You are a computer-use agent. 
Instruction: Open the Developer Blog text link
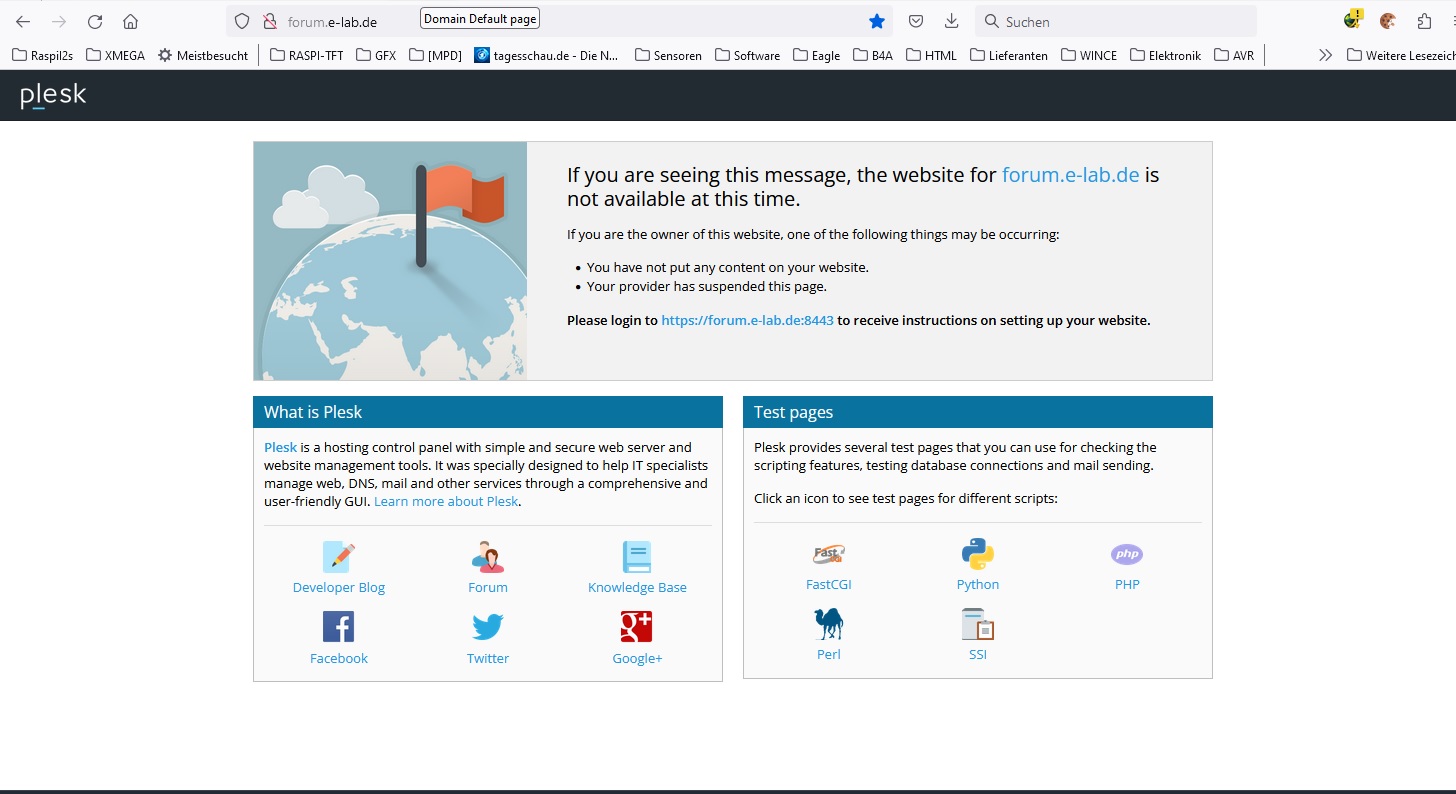pos(339,588)
